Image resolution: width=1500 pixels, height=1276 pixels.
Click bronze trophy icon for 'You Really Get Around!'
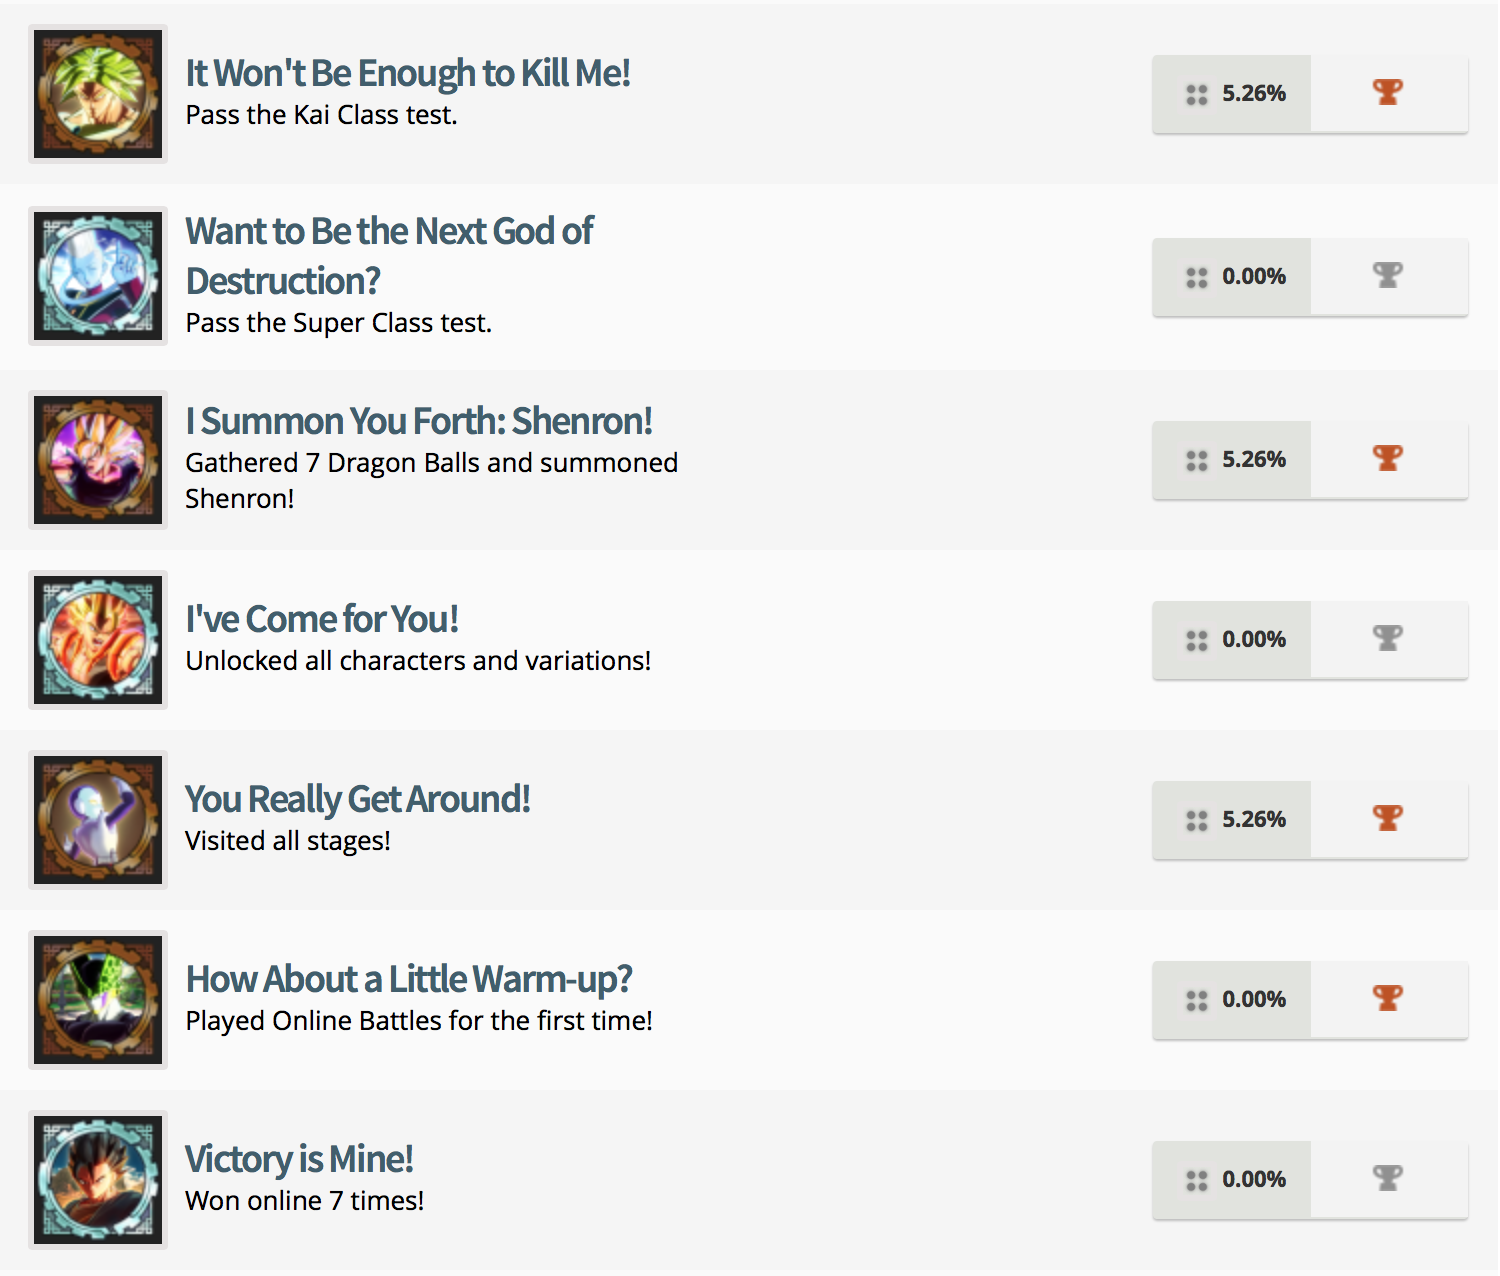click(1388, 819)
